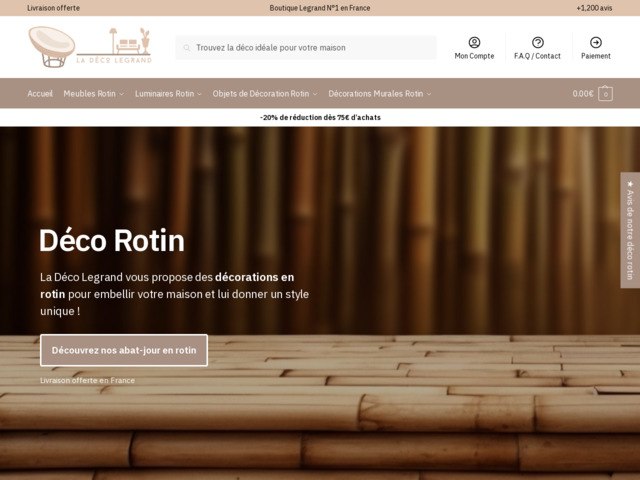Click in the search input field
The height and width of the screenshot is (480, 640).
tap(310, 47)
